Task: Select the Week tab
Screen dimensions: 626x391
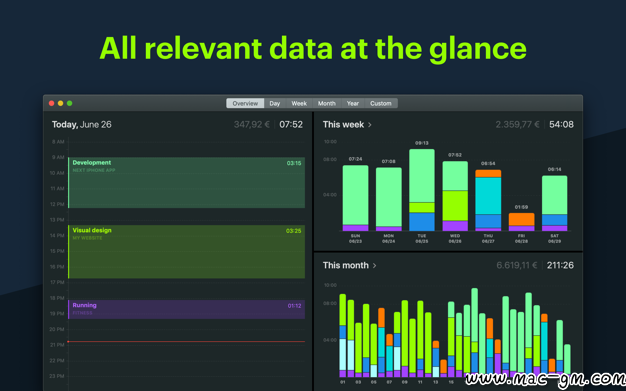Action: pyautogui.click(x=299, y=103)
